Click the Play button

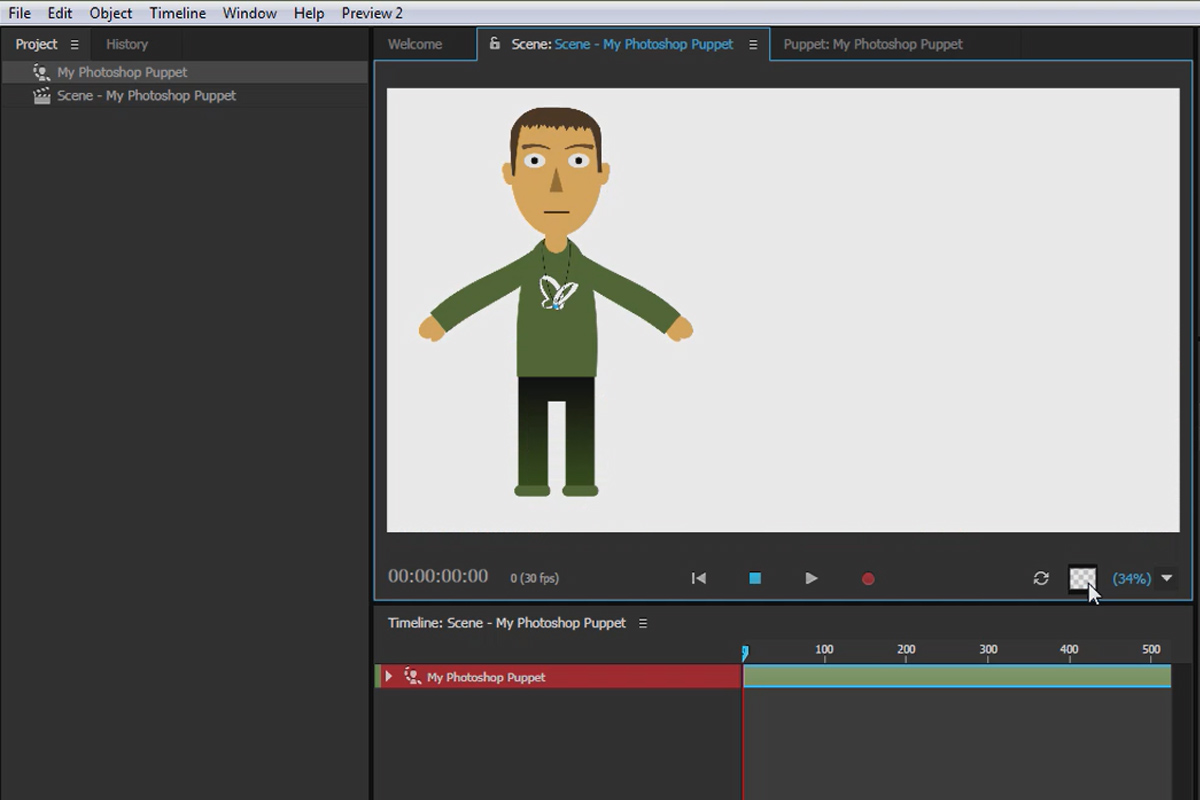pyautogui.click(x=811, y=578)
